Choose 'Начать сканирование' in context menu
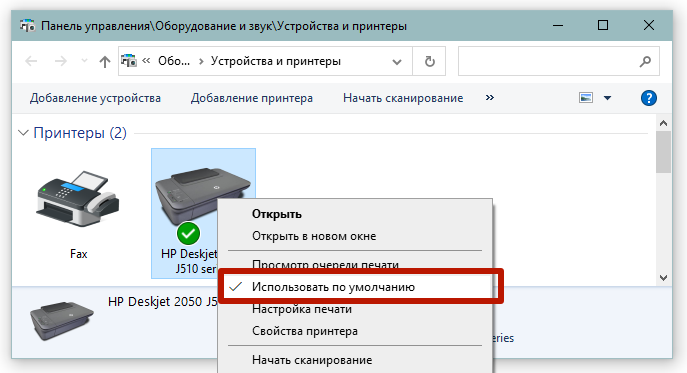This screenshot has width=687, height=373. point(312,360)
